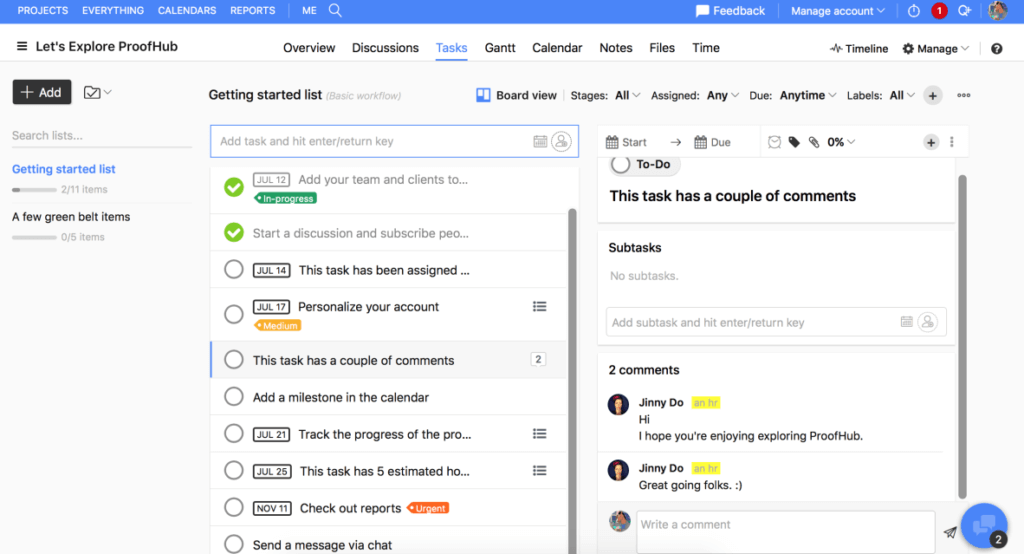Switch to Files tab
Image resolution: width=1024 pixels, height=554 pixels.
click(662, 48)
